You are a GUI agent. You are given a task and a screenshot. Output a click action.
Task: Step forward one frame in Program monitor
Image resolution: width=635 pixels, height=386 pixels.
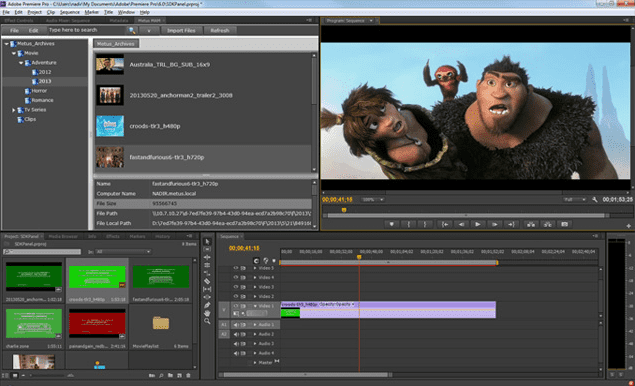[494, 224]
